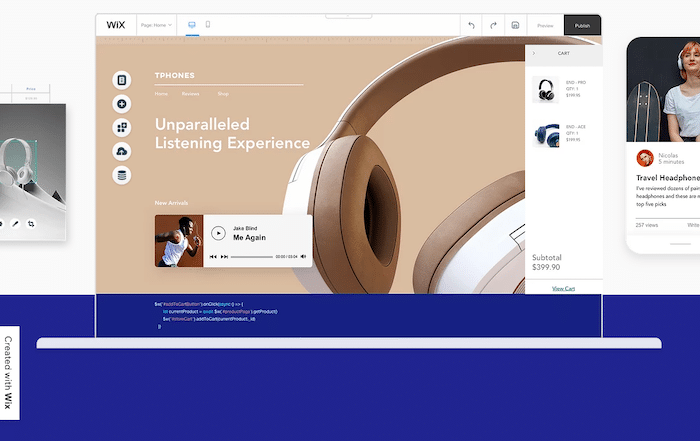Click the Preview button
Screen dimensions: 700x441
[x=545, y=25]
